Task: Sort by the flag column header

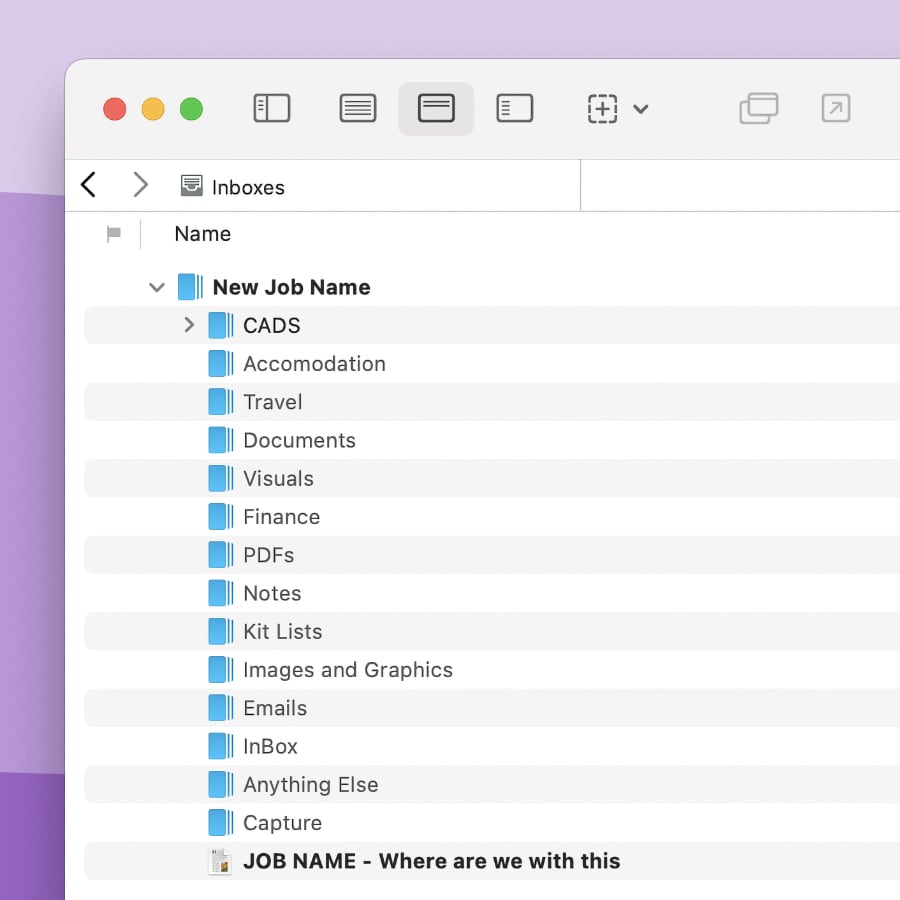Action: pos(114,234)
